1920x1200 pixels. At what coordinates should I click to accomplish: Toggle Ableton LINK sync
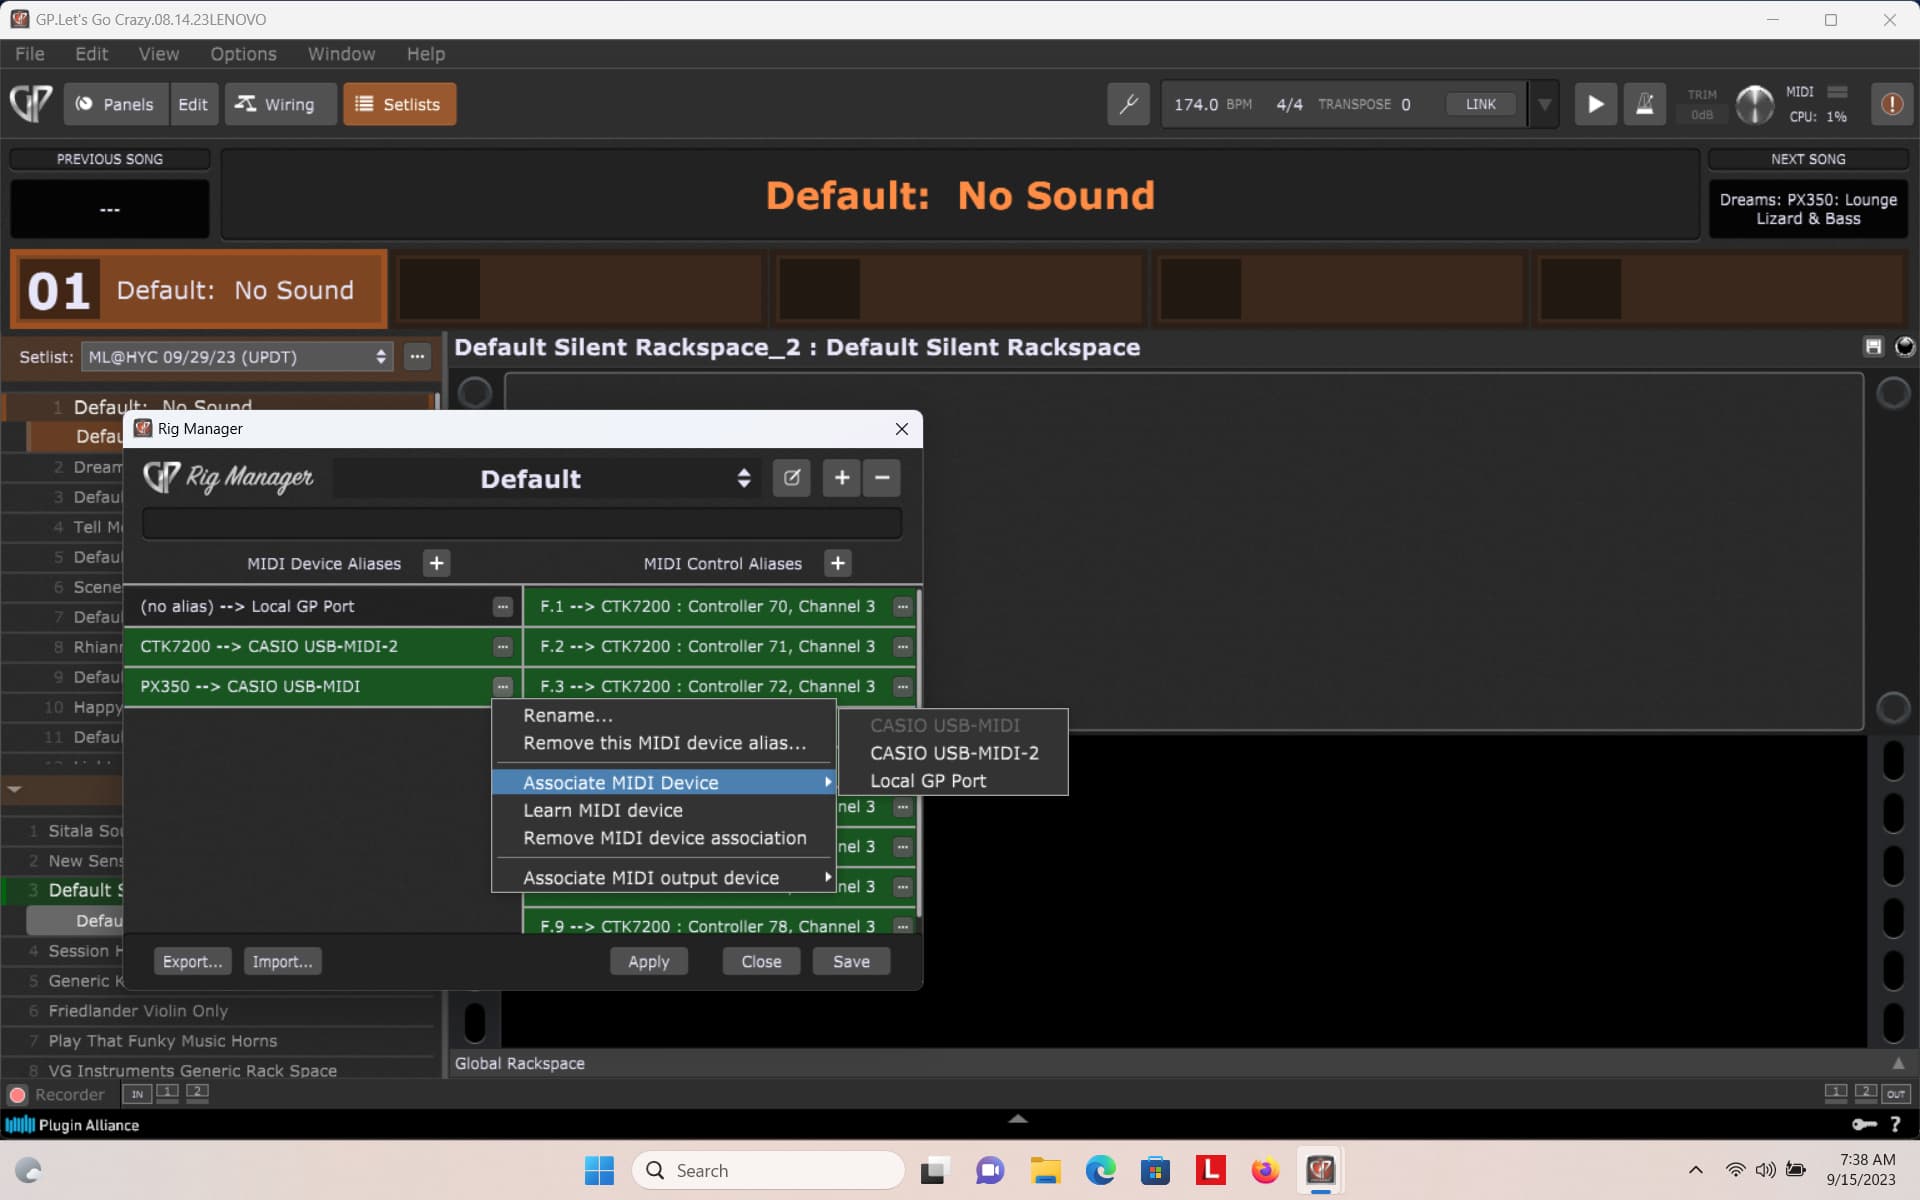tap(1481, 104)
